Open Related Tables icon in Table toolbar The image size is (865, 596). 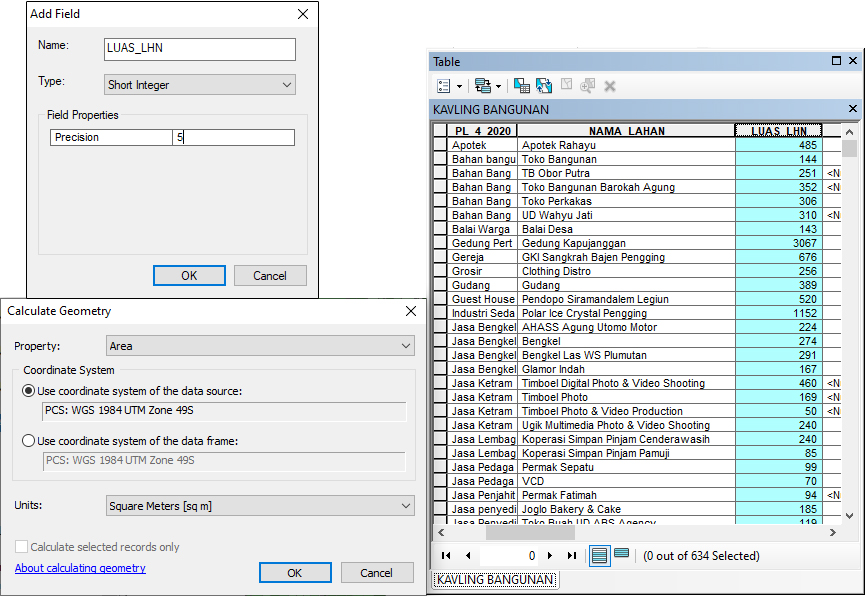point(483,86)
